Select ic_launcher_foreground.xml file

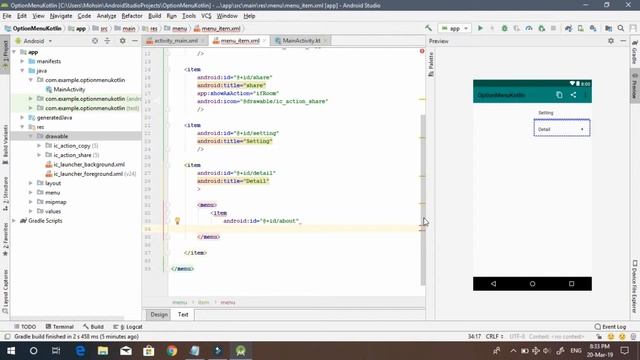click(90, 174)
